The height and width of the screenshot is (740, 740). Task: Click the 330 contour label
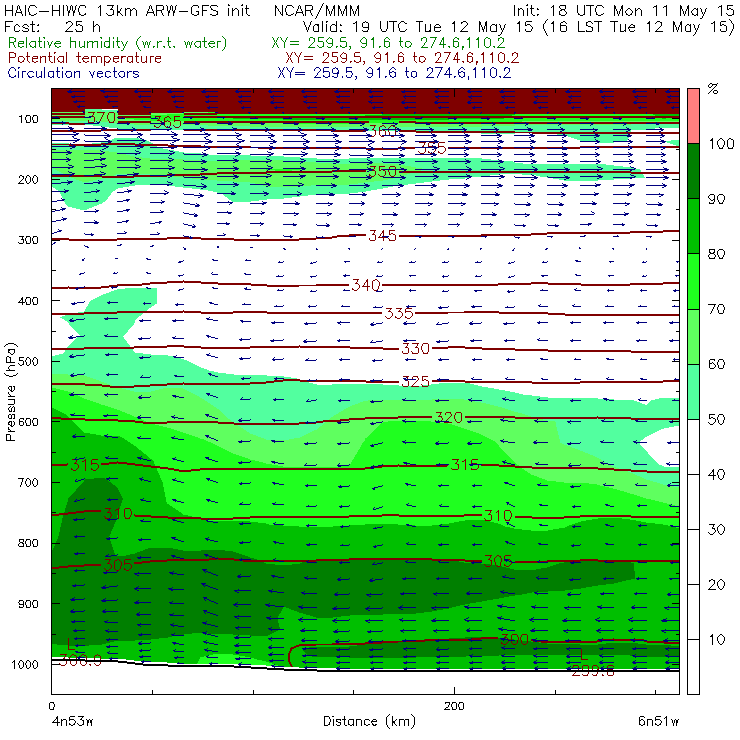click(415, 349)
